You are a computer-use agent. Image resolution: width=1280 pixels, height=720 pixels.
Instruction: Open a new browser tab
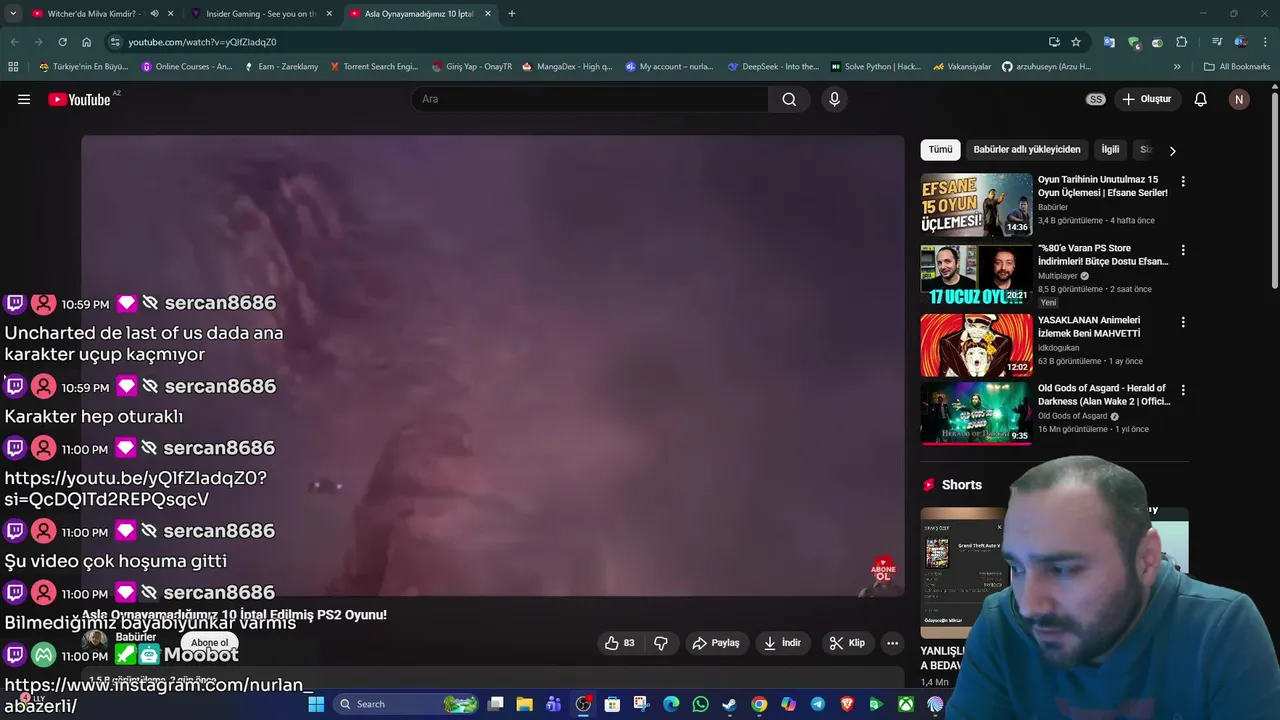[512, 14]
